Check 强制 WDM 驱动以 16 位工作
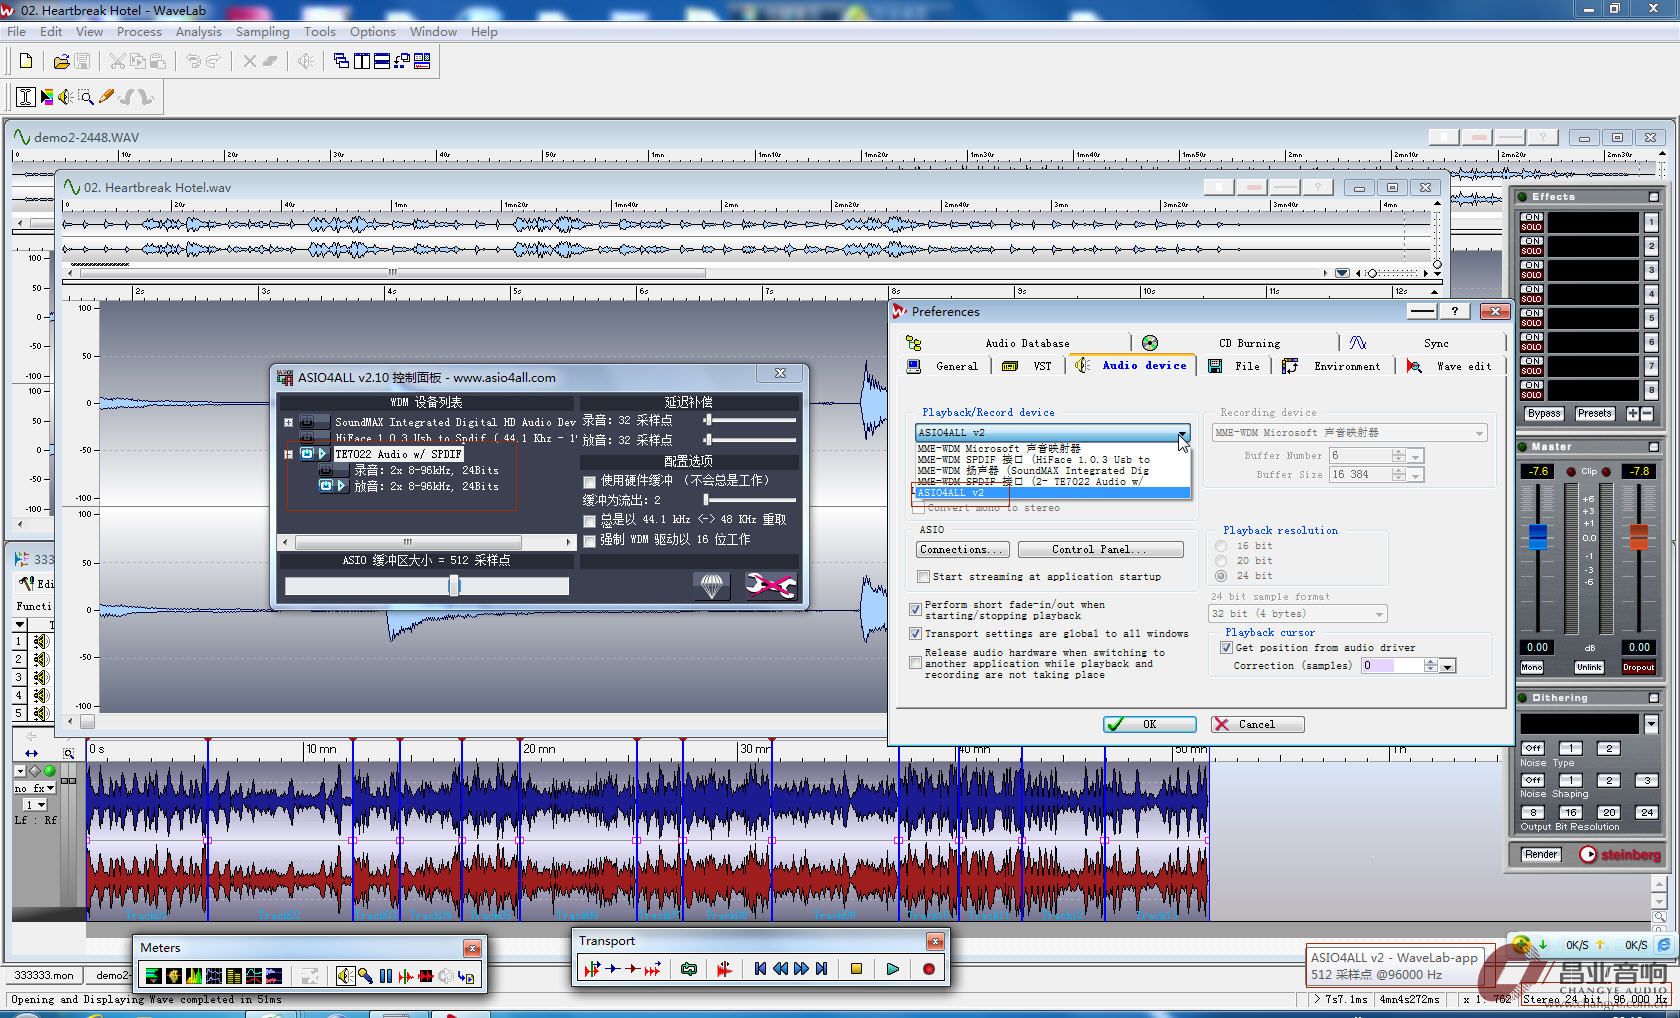The width and height of the screenshot is (1680, 1018). pos(590,541)
